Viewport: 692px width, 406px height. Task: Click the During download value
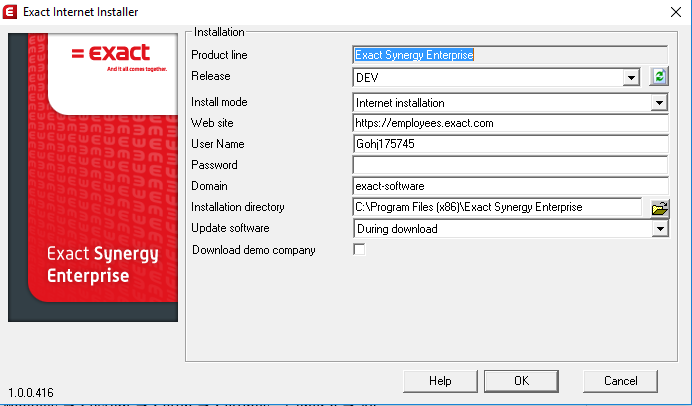(x=397, y=229)
